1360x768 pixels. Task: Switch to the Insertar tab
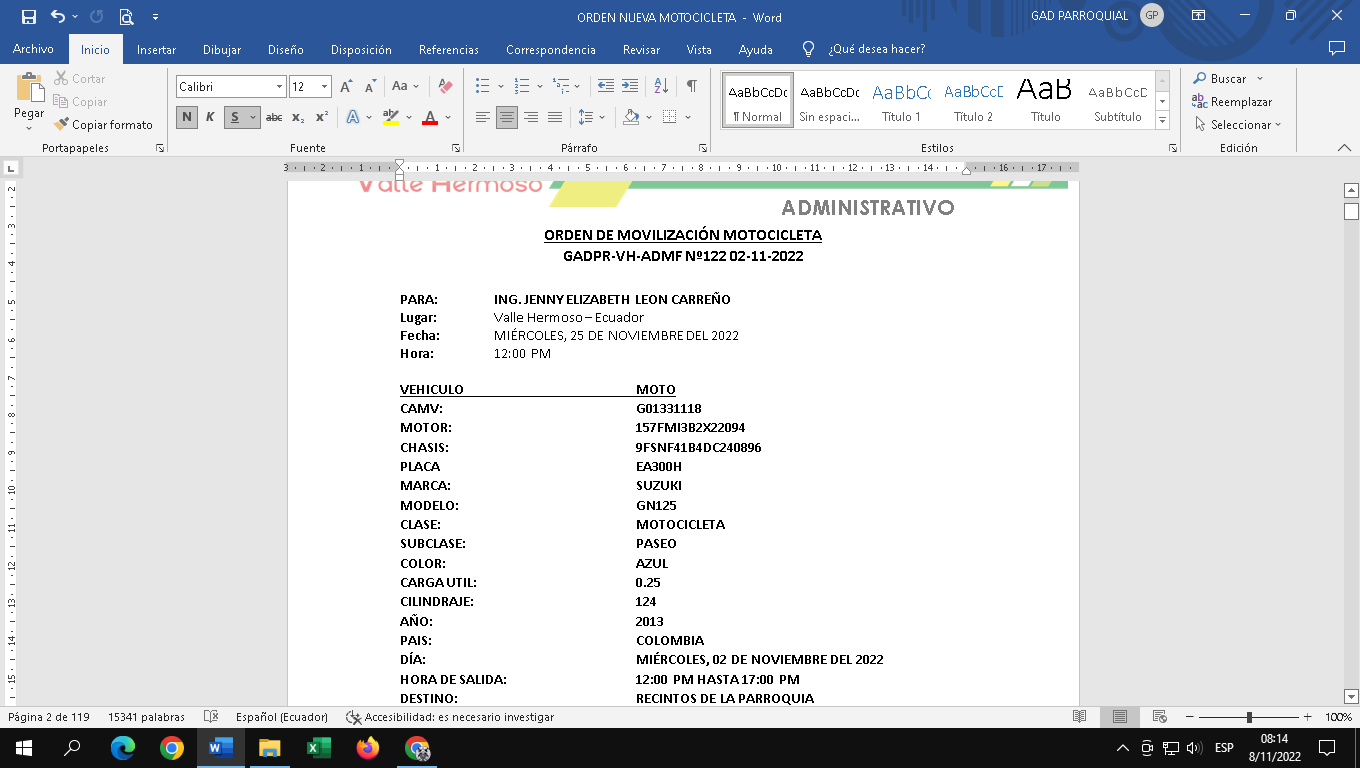(156, 49)
